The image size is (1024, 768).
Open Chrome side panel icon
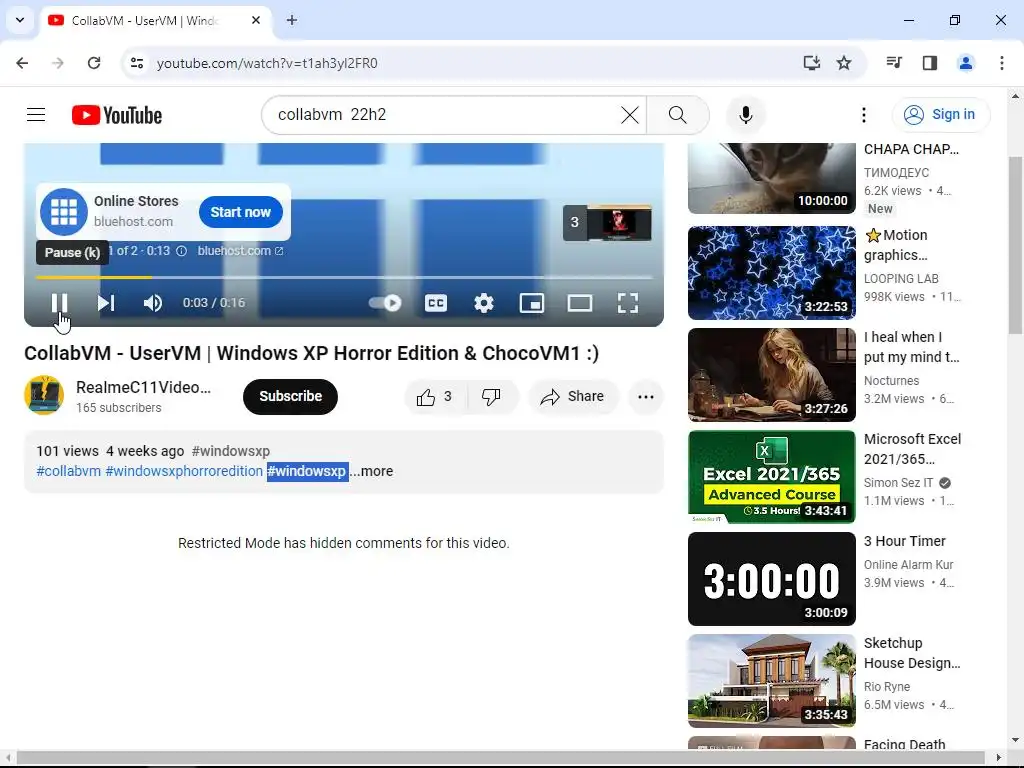pyautogui.click(x=930, y=63)
